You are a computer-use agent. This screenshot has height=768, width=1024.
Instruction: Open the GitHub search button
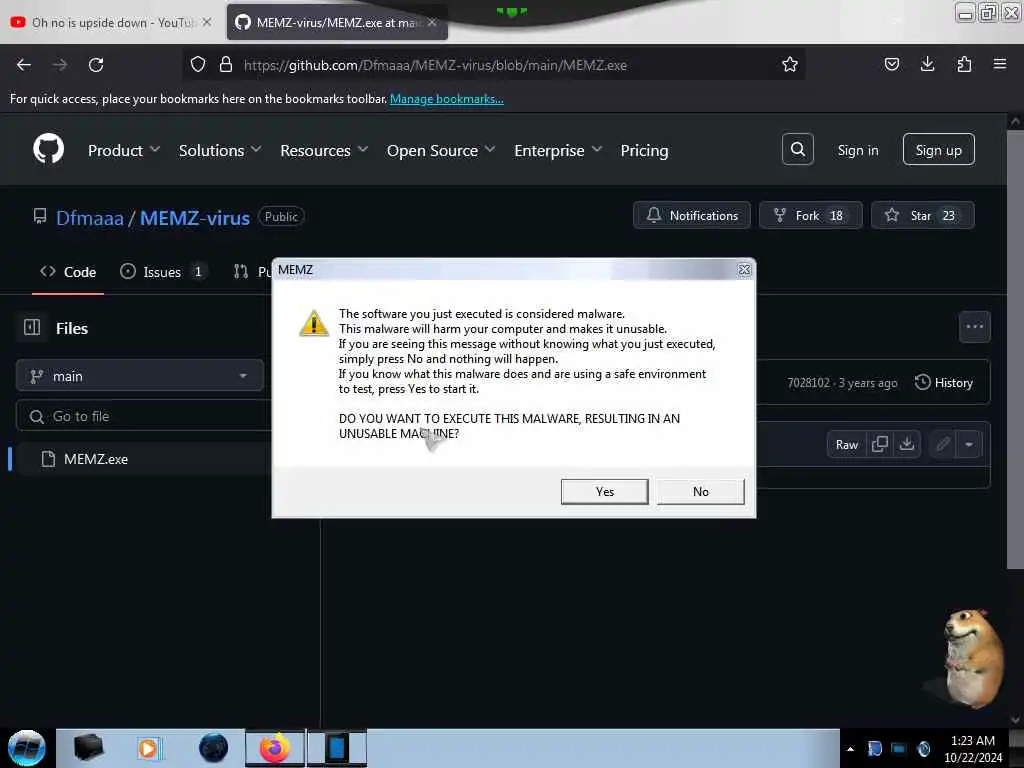tap(797, 150)
